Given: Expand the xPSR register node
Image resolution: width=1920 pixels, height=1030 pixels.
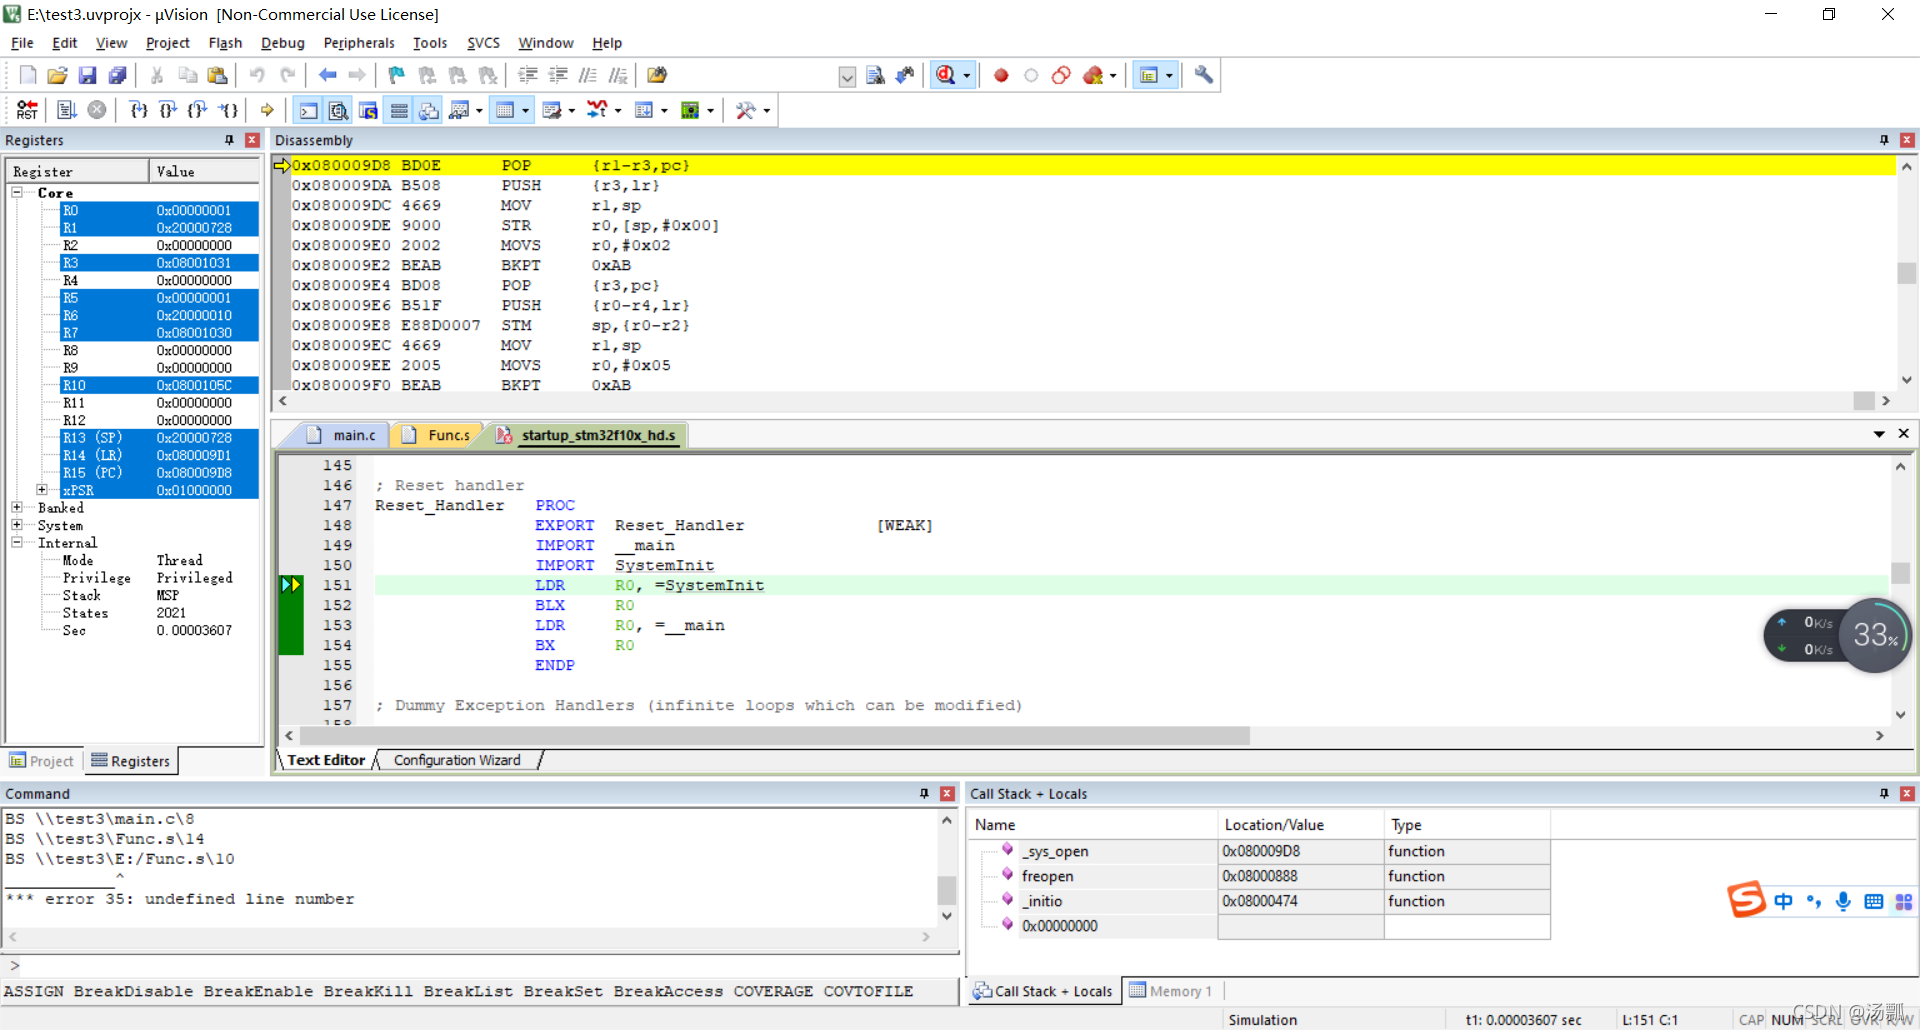Looking at the screenshot, I should click(x=42, y=490).
